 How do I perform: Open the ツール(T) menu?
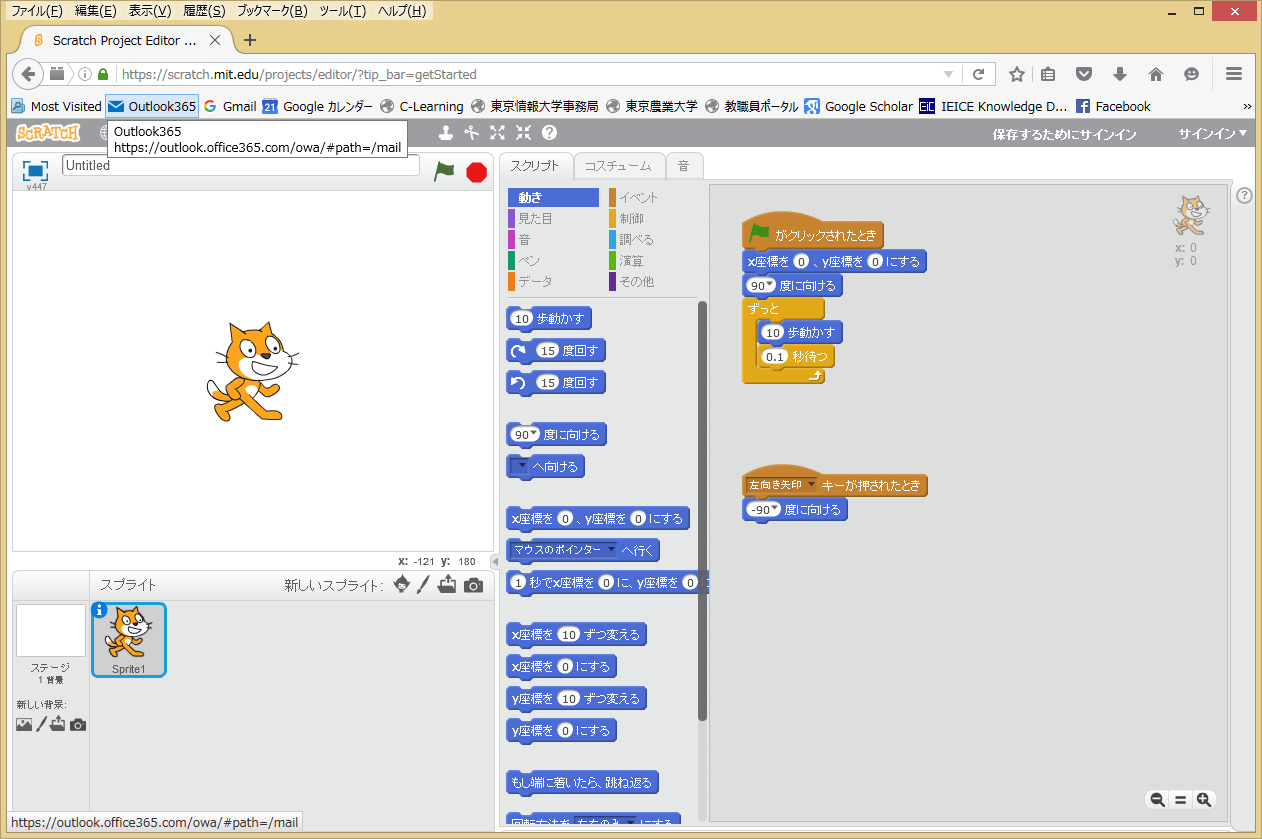tap(343, 11)
